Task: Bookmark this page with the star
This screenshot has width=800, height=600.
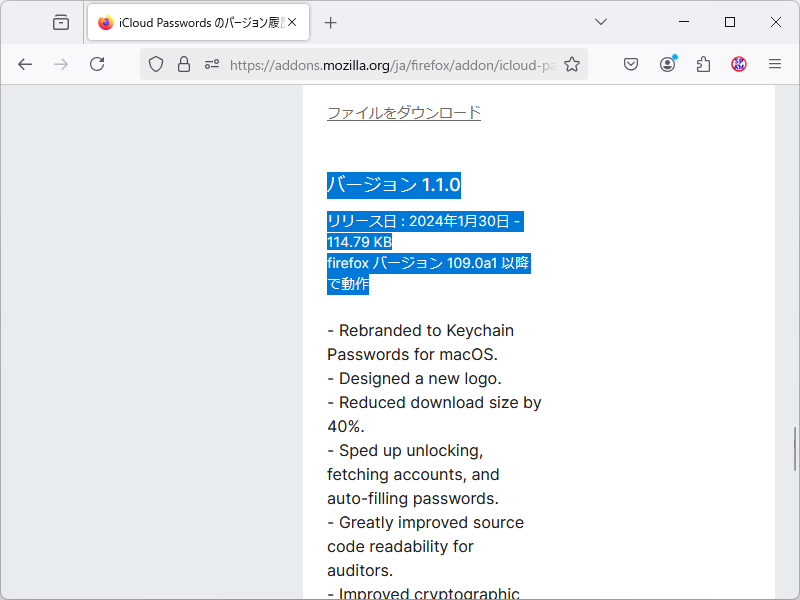Action: [571, 63]
